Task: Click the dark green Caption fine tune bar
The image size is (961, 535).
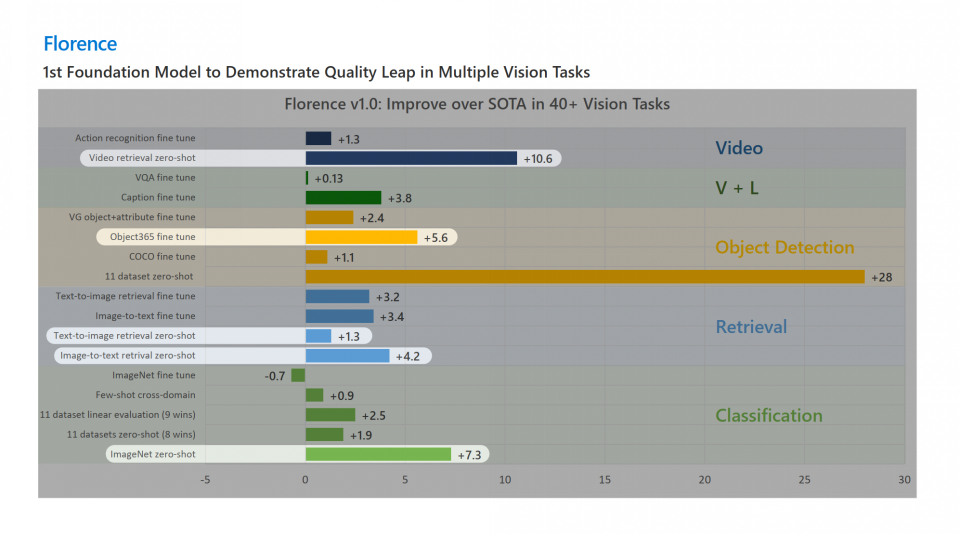Action: 343,198
